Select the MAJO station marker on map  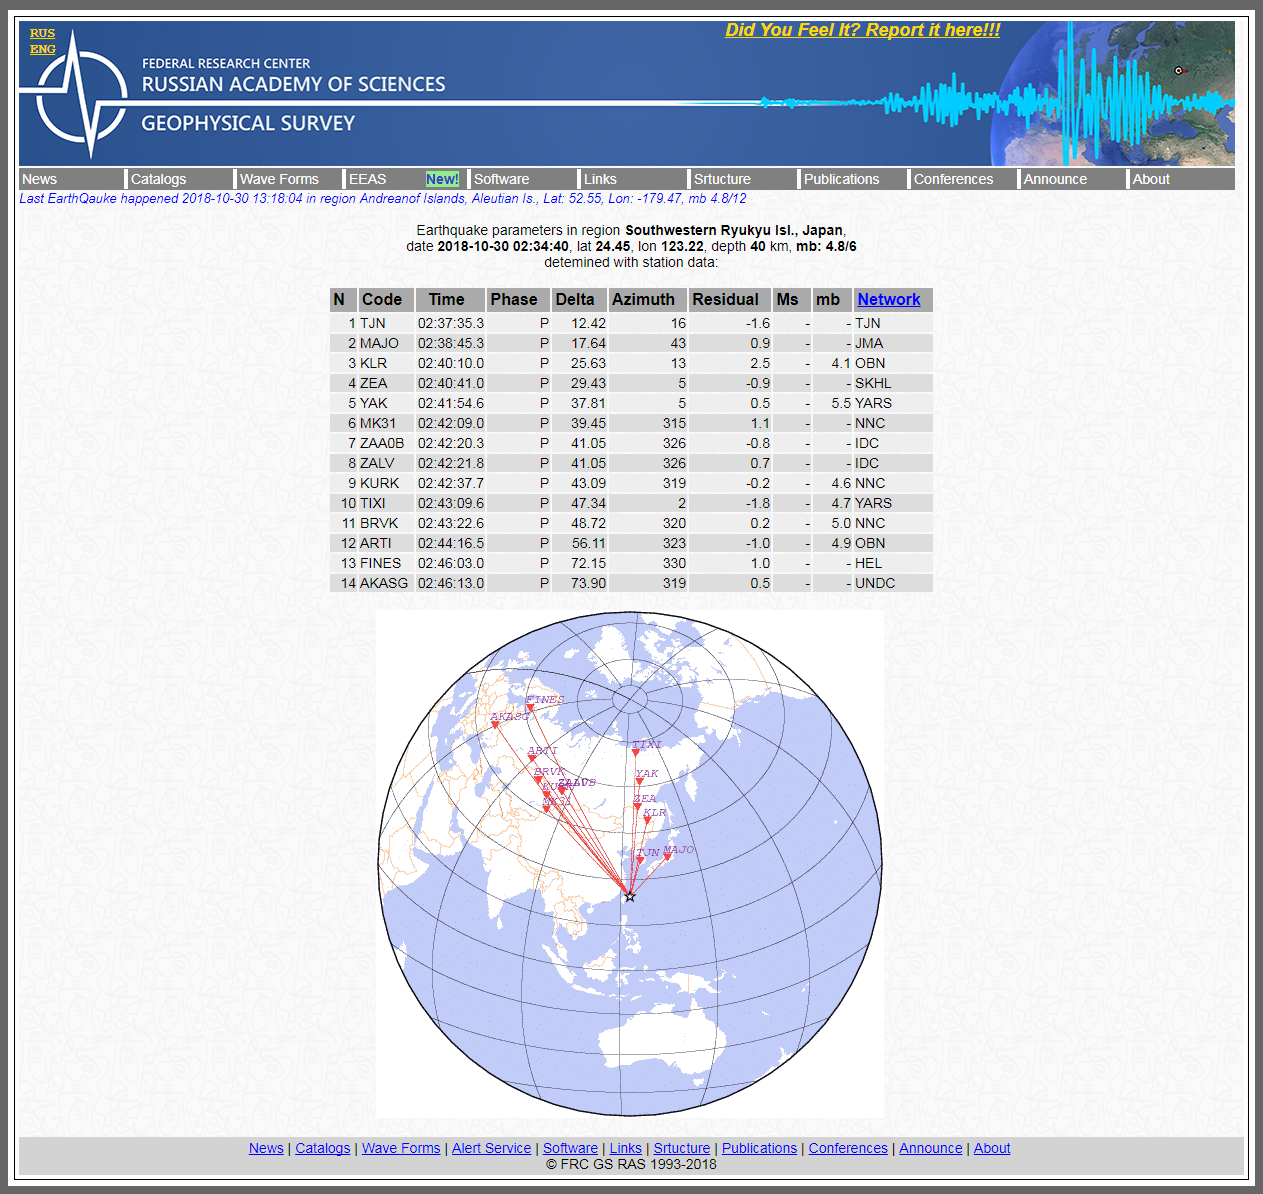pyautogui.click(x=667, y=857)
